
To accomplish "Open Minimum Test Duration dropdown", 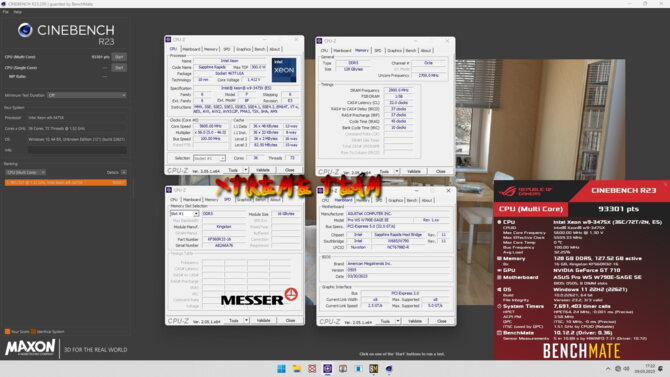I will coord(87,95).
